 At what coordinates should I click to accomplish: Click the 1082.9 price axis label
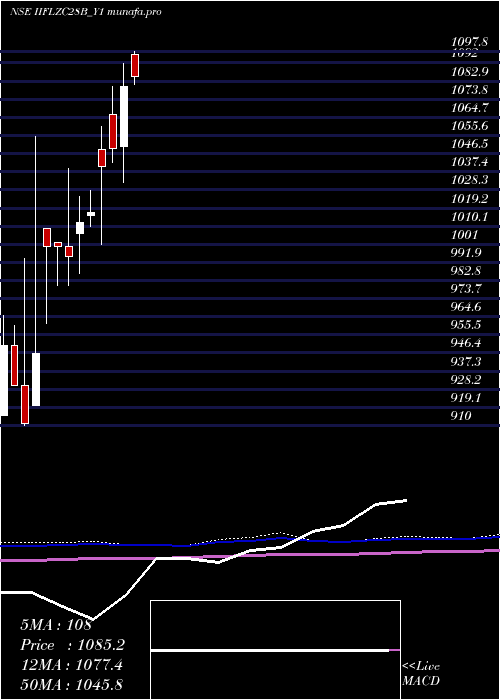470,72
